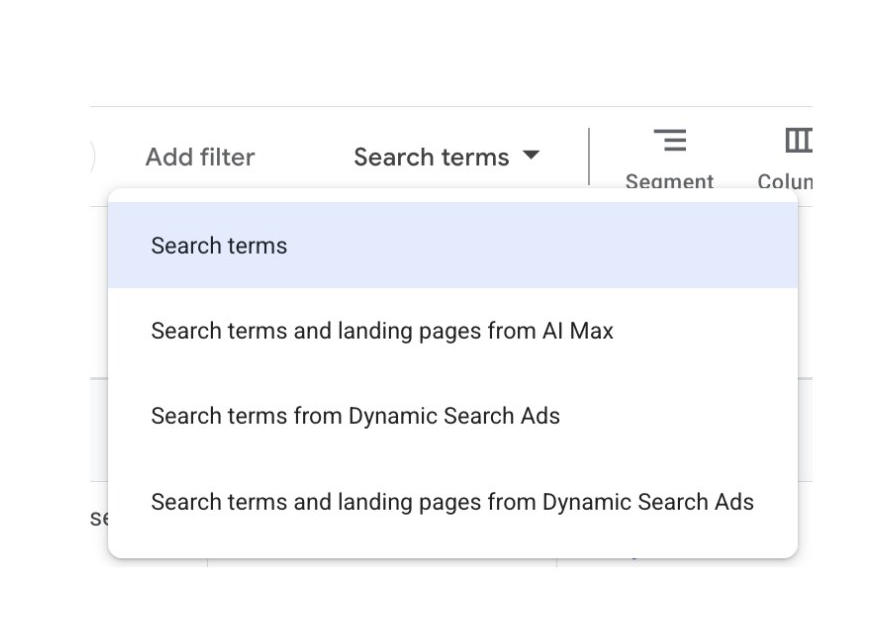
Task: Click the Add filter field
Action: 200,157
